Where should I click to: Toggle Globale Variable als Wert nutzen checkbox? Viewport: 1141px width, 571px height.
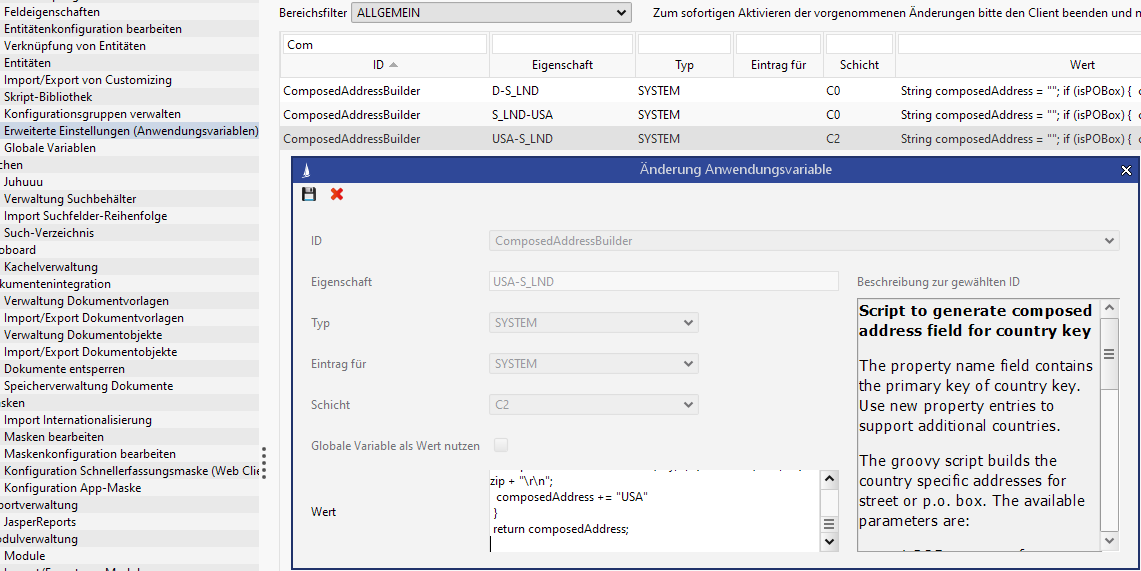tap(501, 445)
